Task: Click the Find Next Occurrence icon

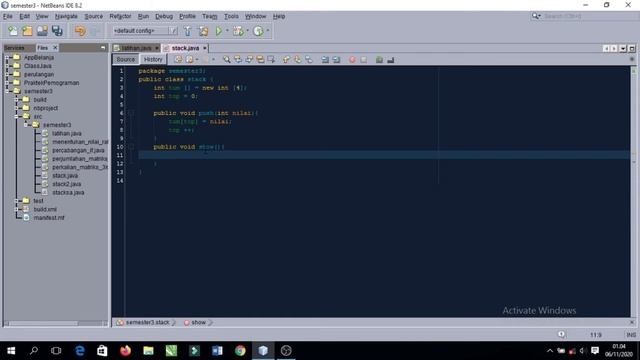Action: [x=249, y=60]
